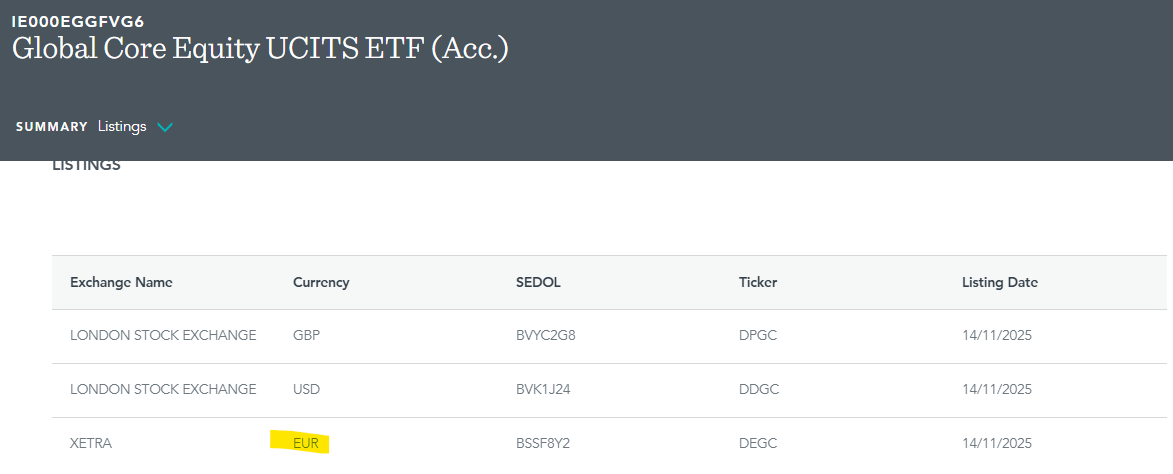Click the Listing Date column header
The height and width of the screenshot is (474, 1173).
tap(1000, 283)
